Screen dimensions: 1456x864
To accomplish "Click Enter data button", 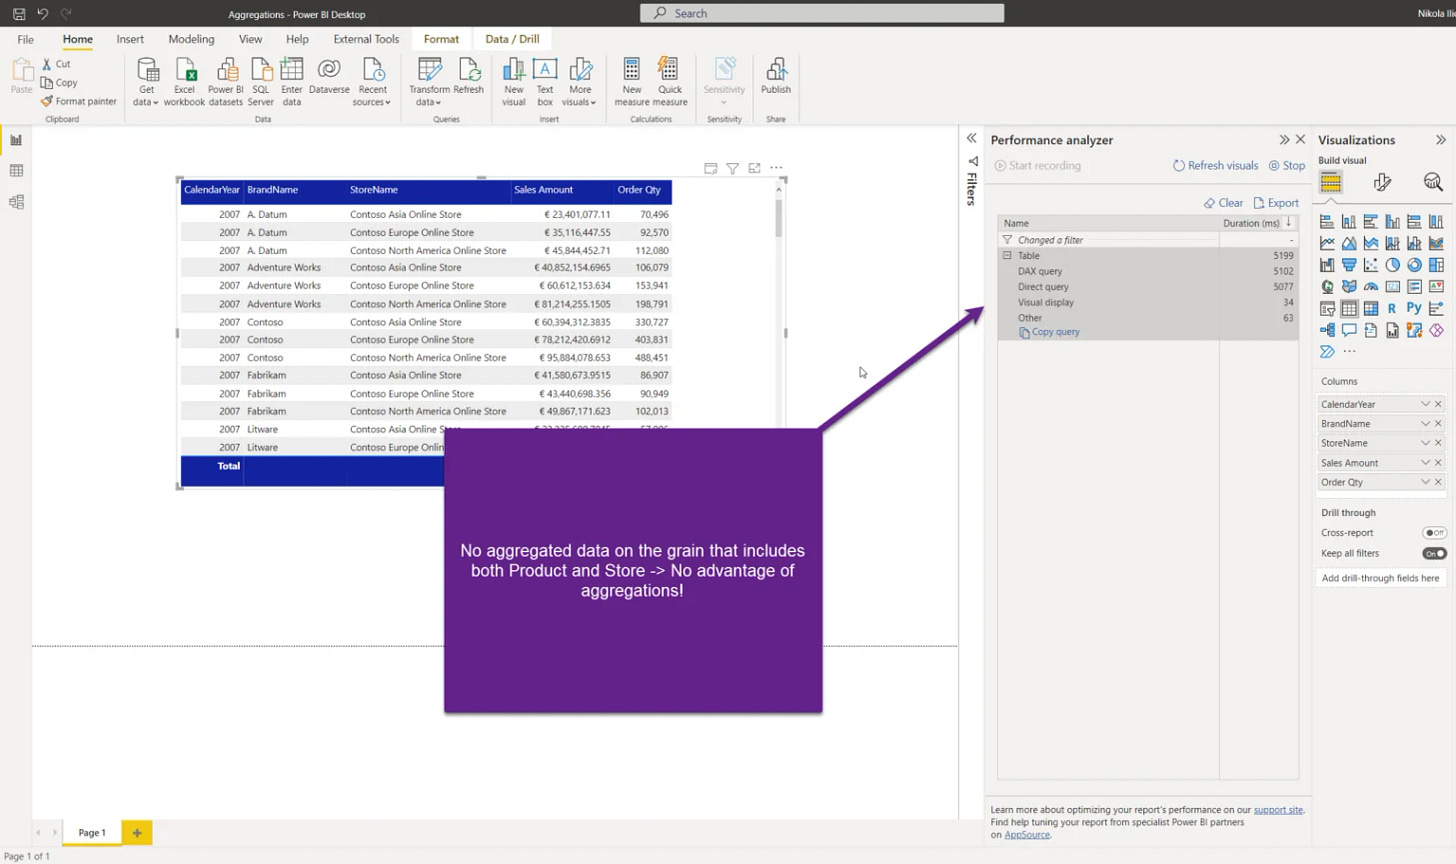I will [x=291, y=82].
